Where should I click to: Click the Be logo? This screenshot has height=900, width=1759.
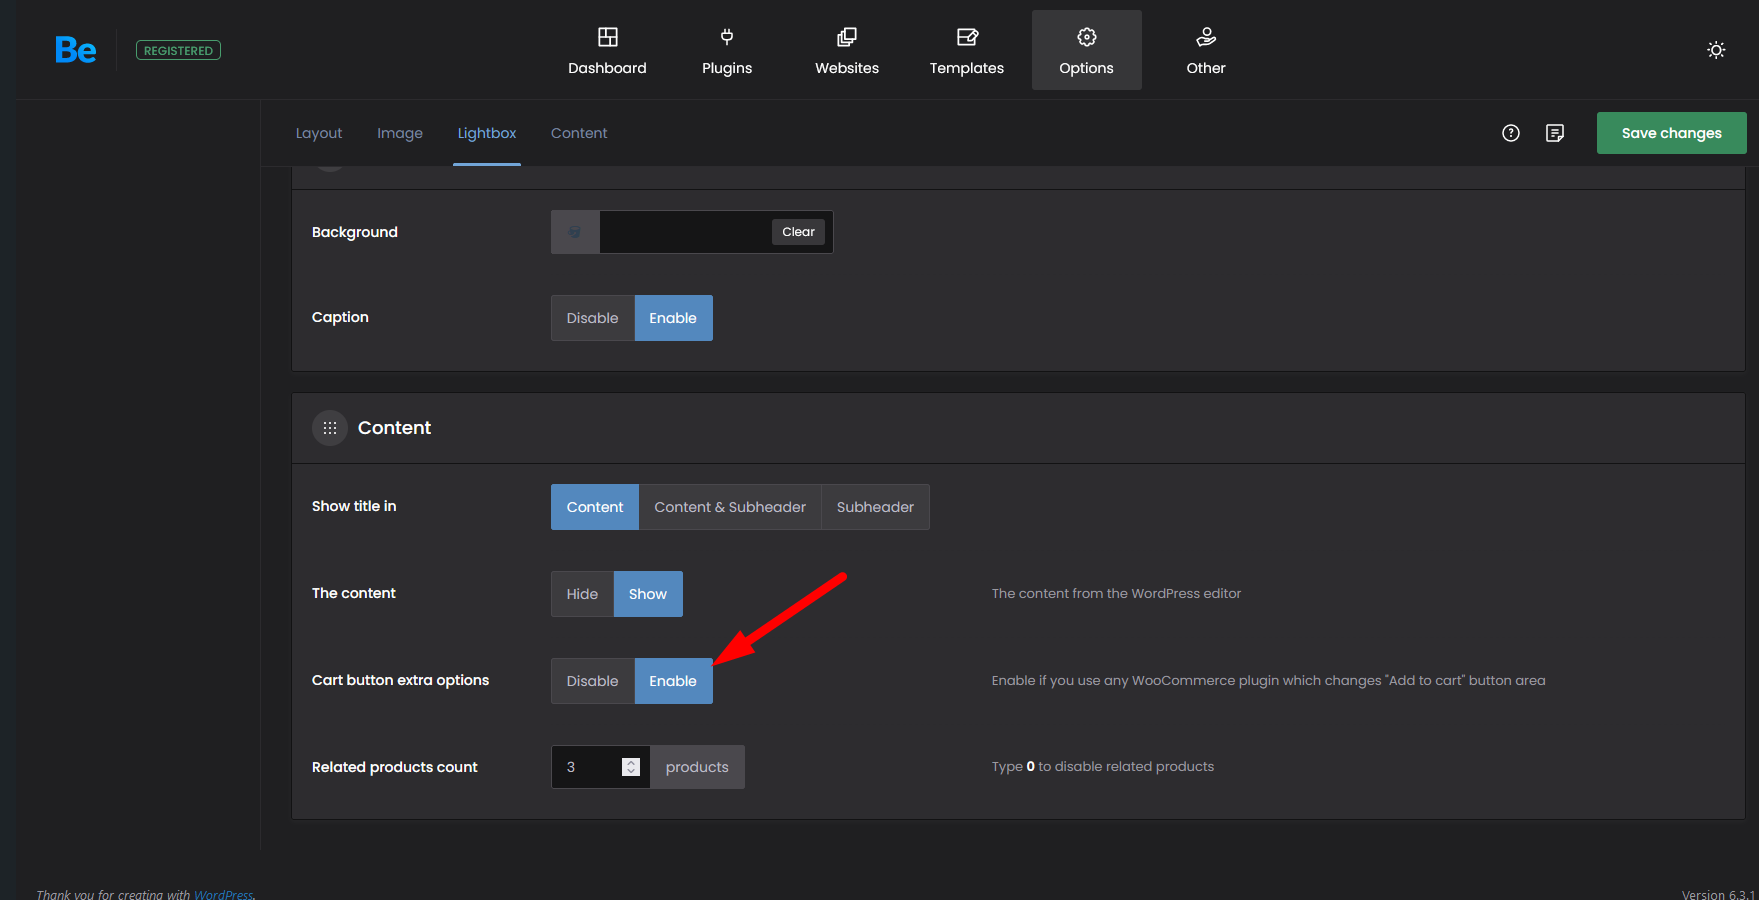(x=76, y=50)
